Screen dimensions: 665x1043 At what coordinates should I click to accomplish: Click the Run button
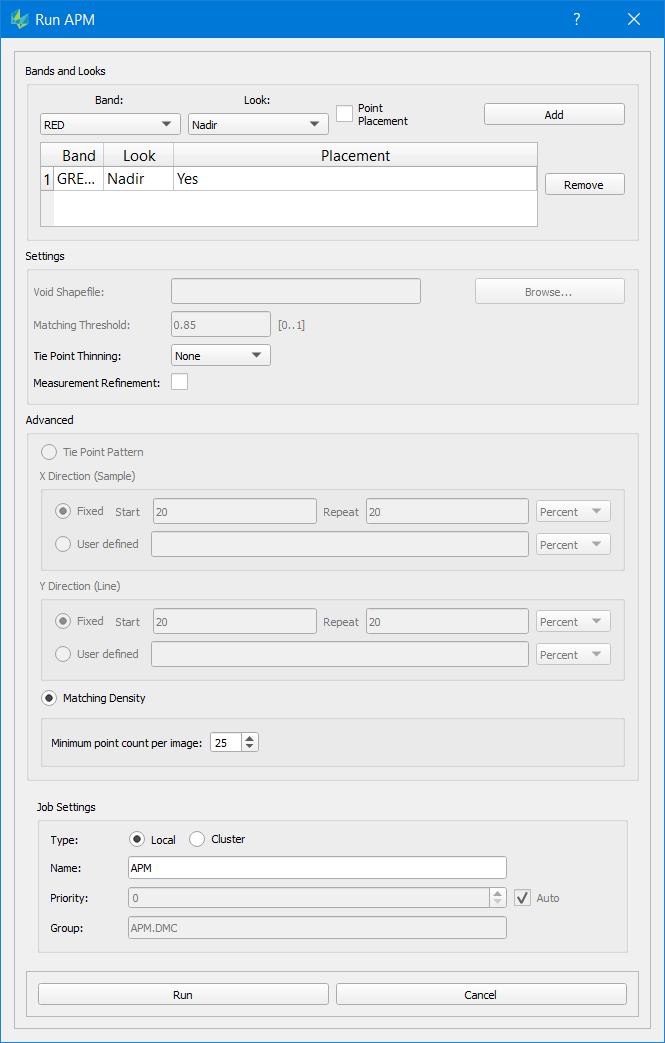[x=183, y=994]
